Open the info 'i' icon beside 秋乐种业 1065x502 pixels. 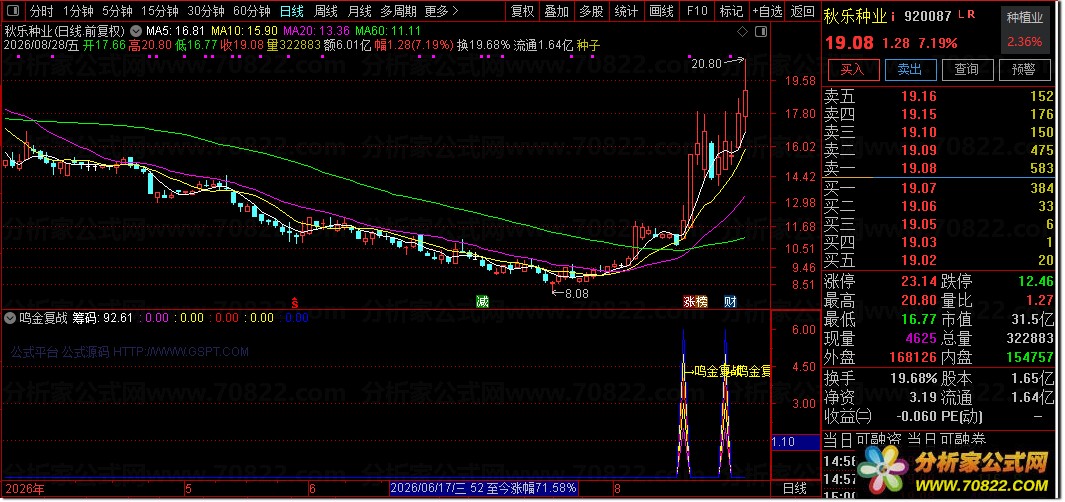[x=893, y=15]
